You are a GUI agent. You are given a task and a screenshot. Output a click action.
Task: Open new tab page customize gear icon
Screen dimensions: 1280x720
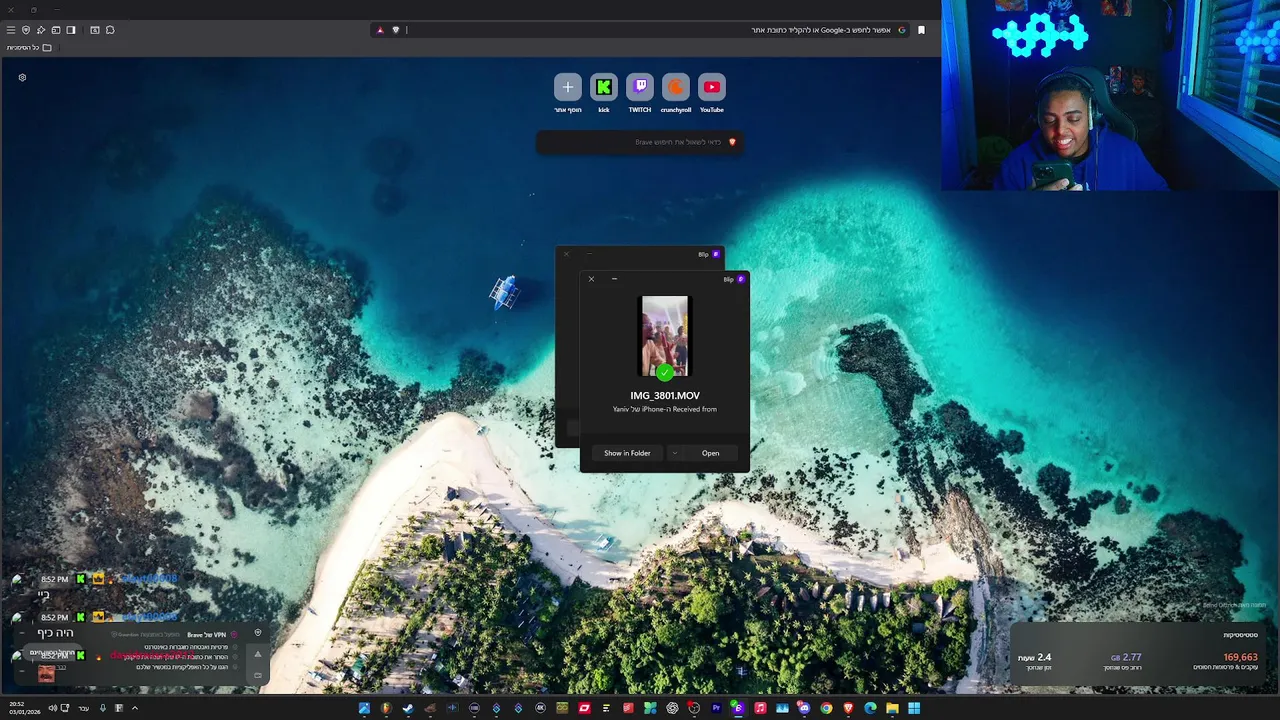(22, 77)
